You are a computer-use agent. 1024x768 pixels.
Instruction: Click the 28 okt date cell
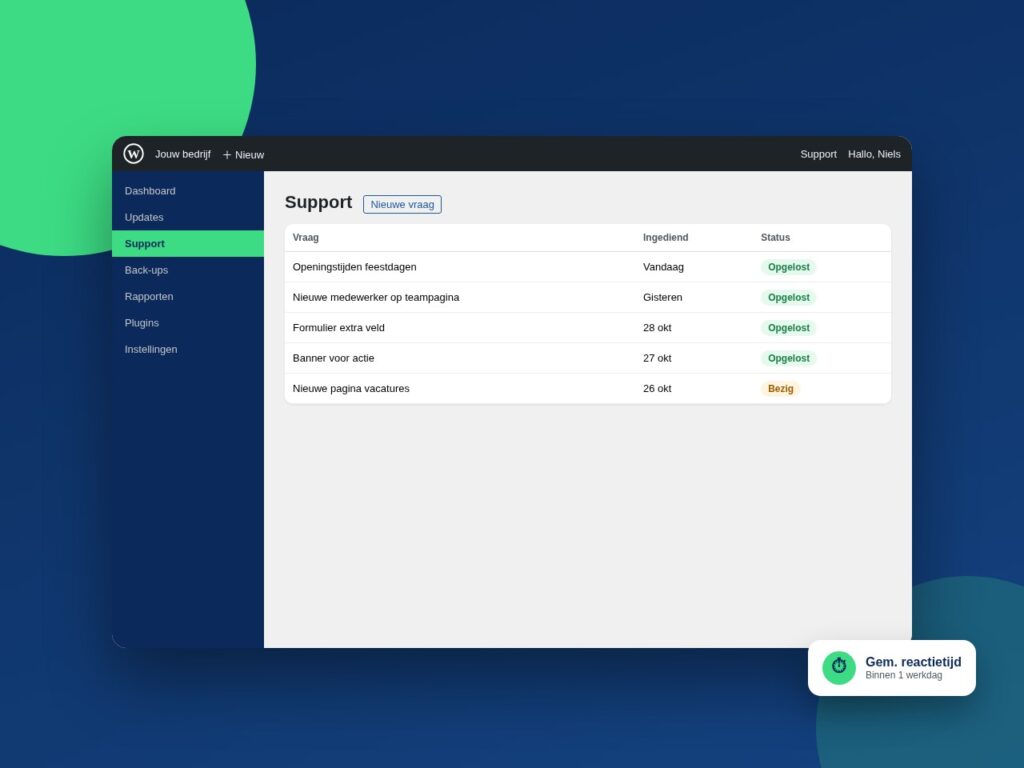click(x=657, y=328)
